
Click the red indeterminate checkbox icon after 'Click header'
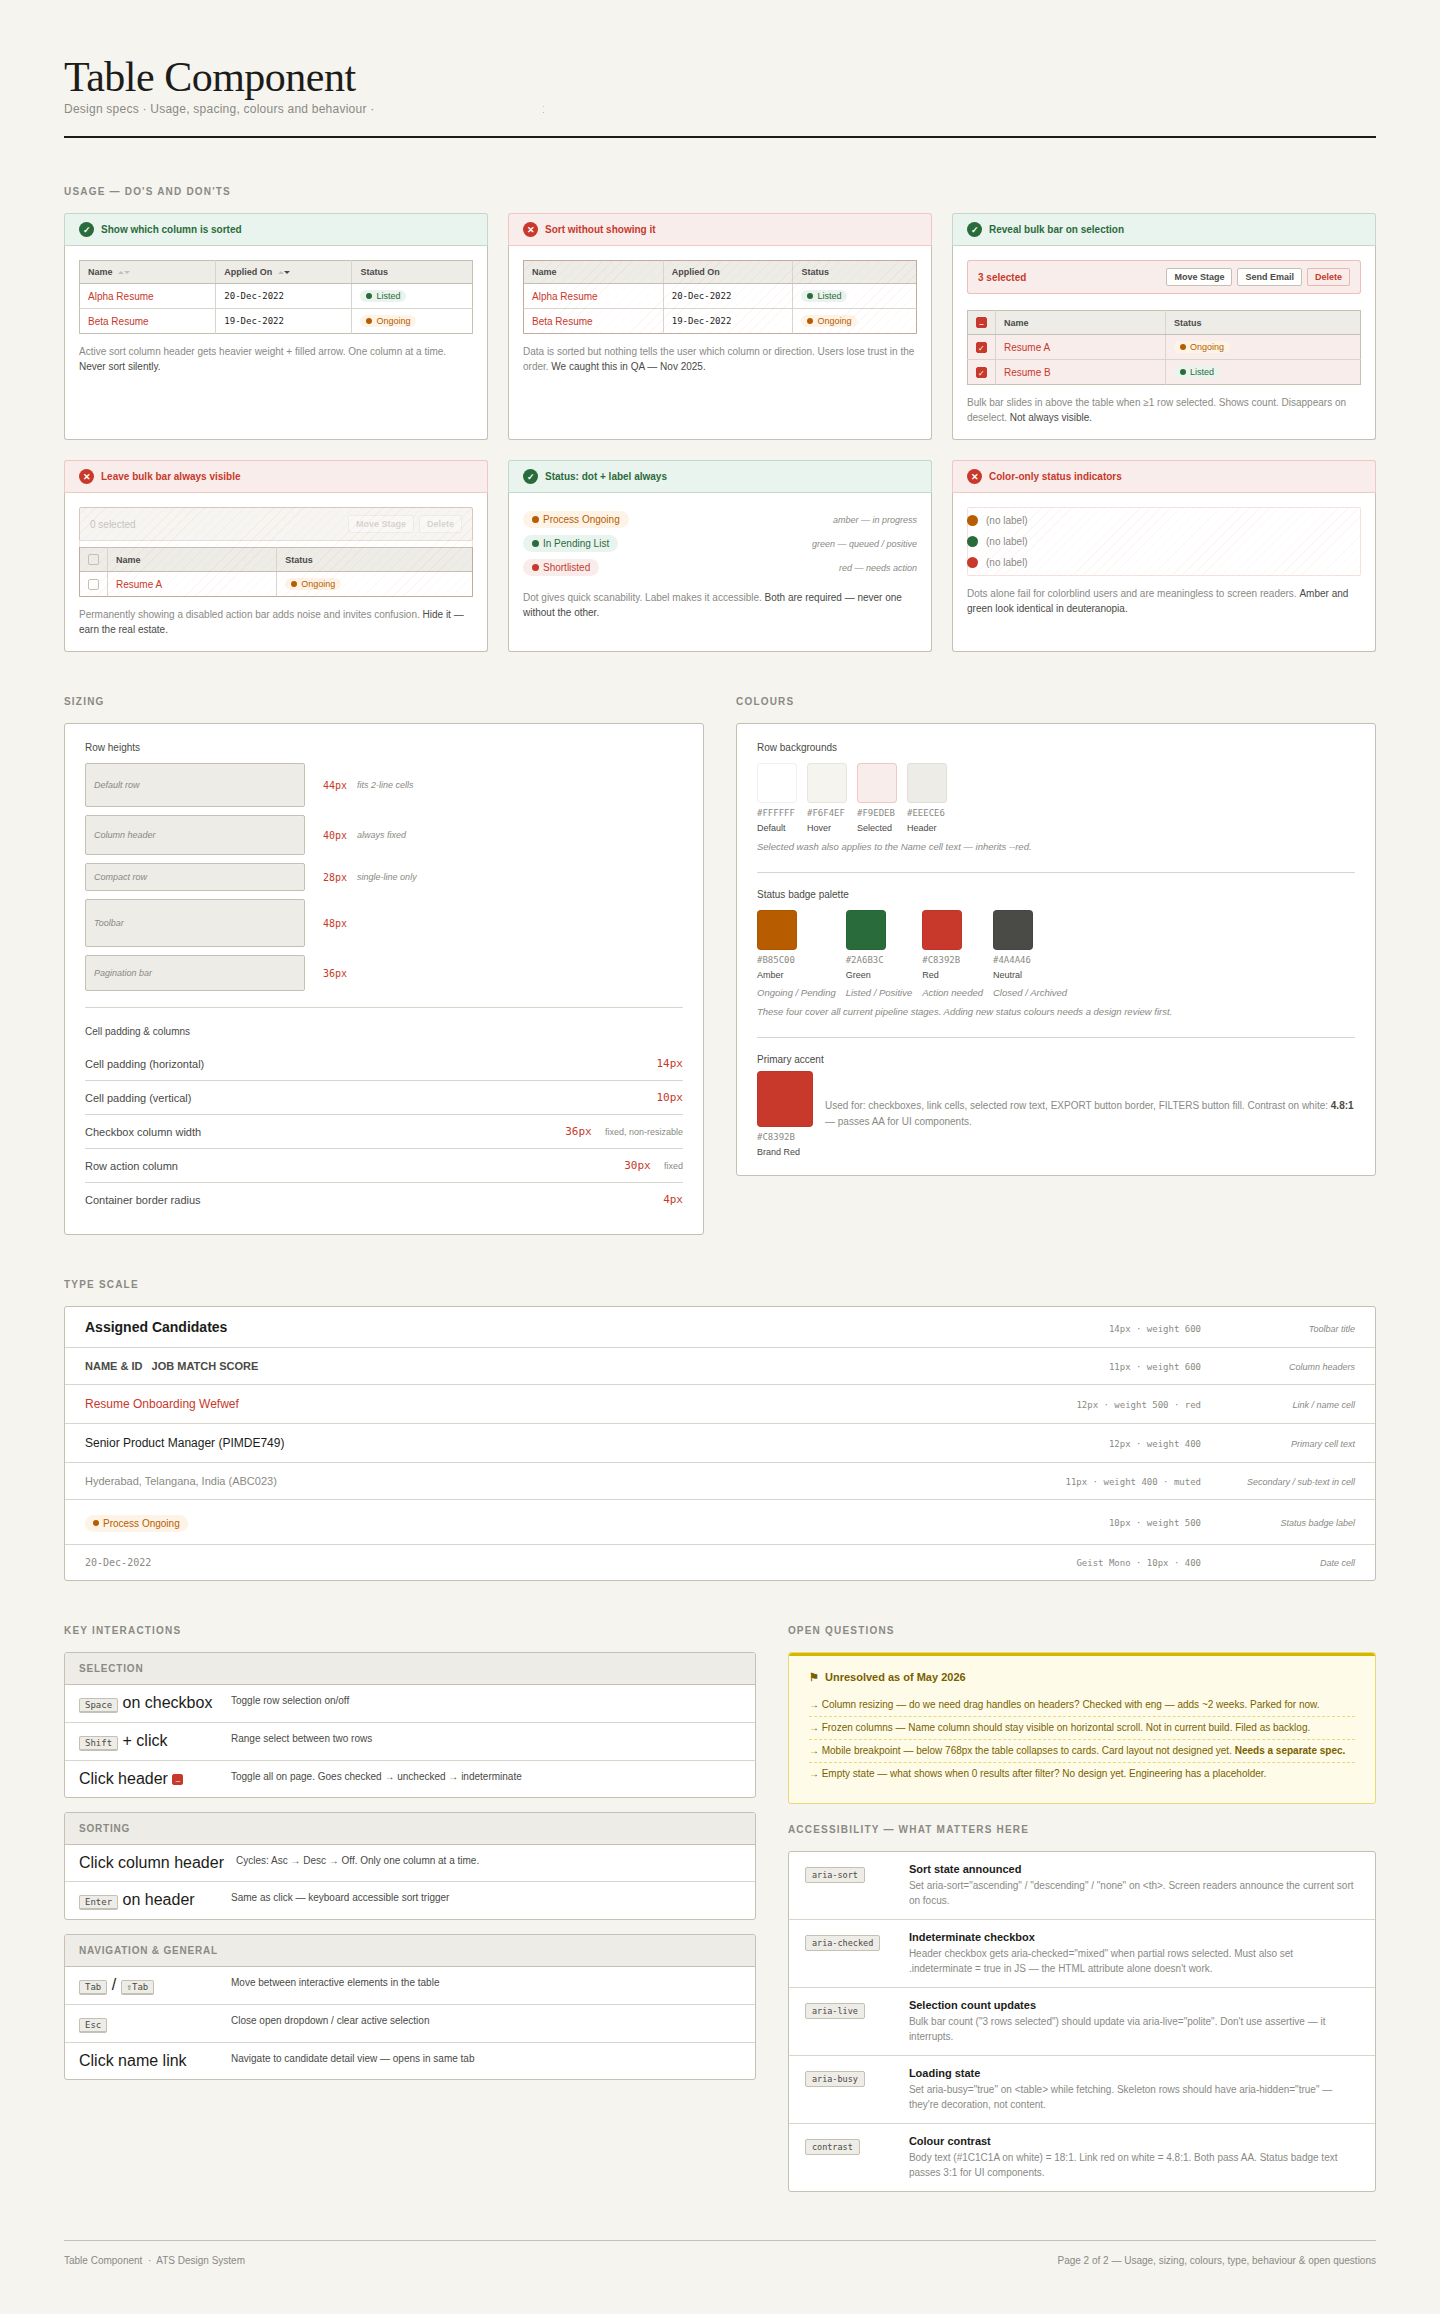tap(178, 1780)
